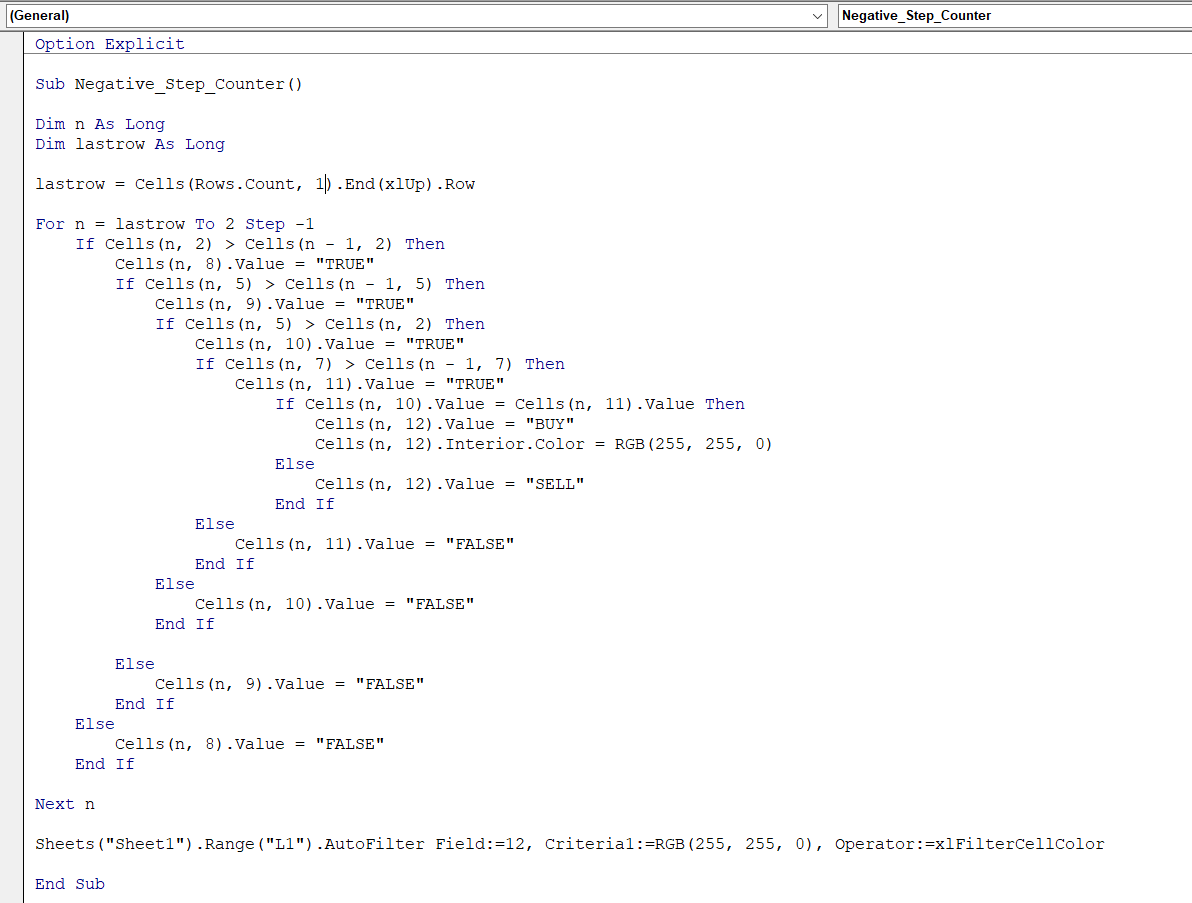Click the "Next n" statement
Viewport: 1192px width, 903px height.
[65, 804]
